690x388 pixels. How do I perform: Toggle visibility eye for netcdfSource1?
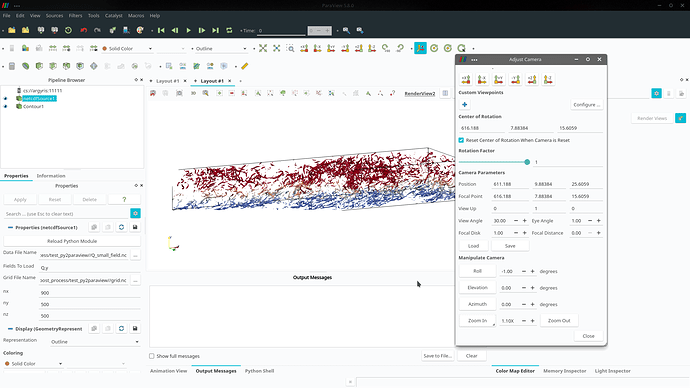click(6, 99)
